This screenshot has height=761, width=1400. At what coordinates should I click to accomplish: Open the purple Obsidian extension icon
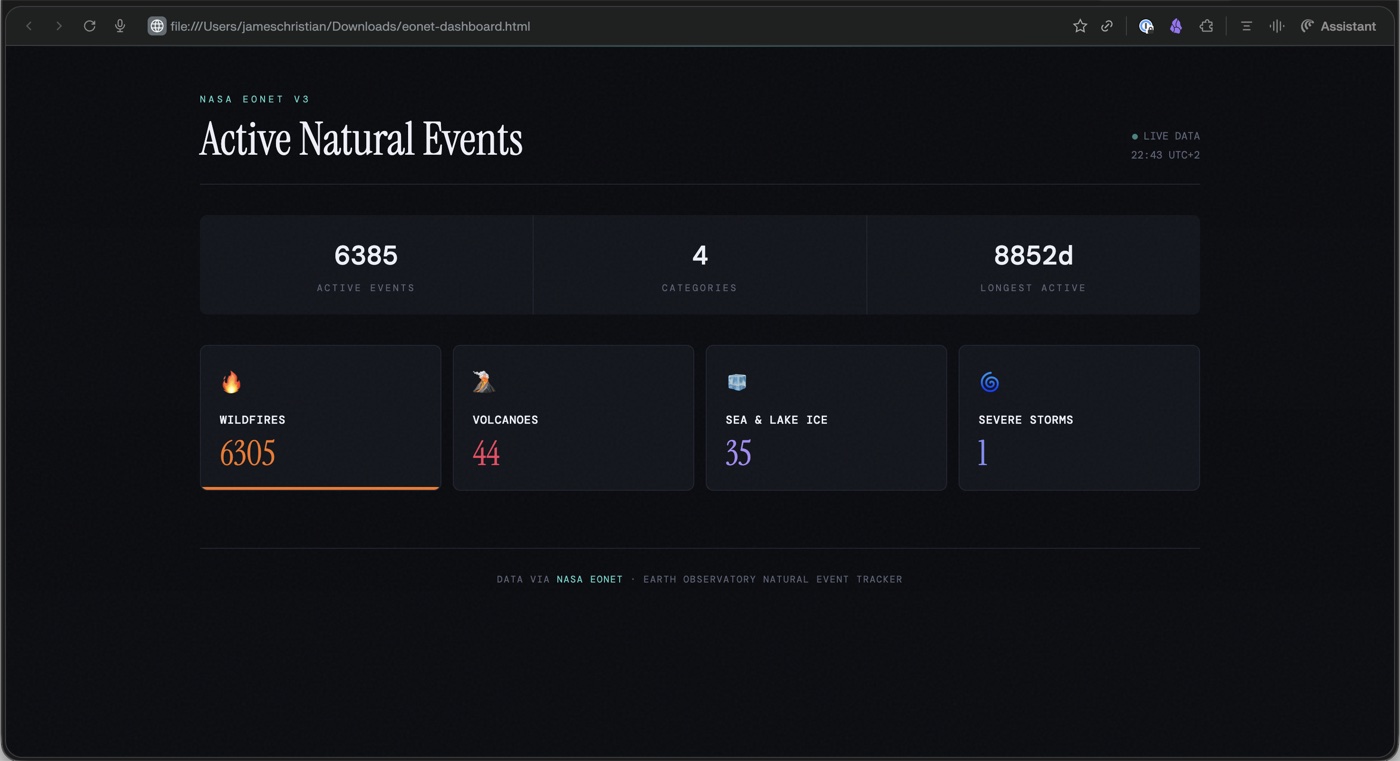[x=1176, y=26]
